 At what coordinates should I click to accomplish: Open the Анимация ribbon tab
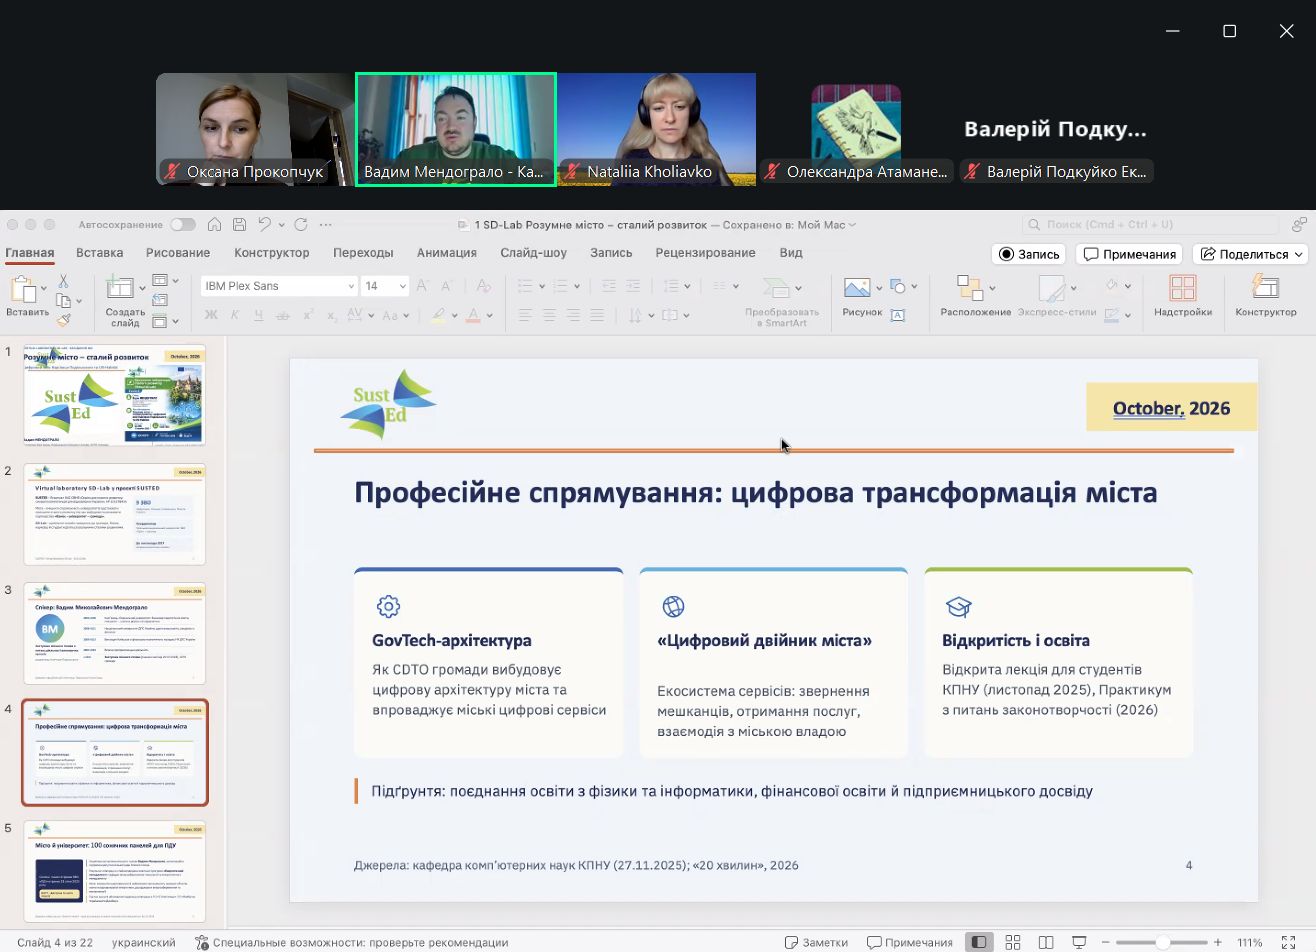[447, 253]
